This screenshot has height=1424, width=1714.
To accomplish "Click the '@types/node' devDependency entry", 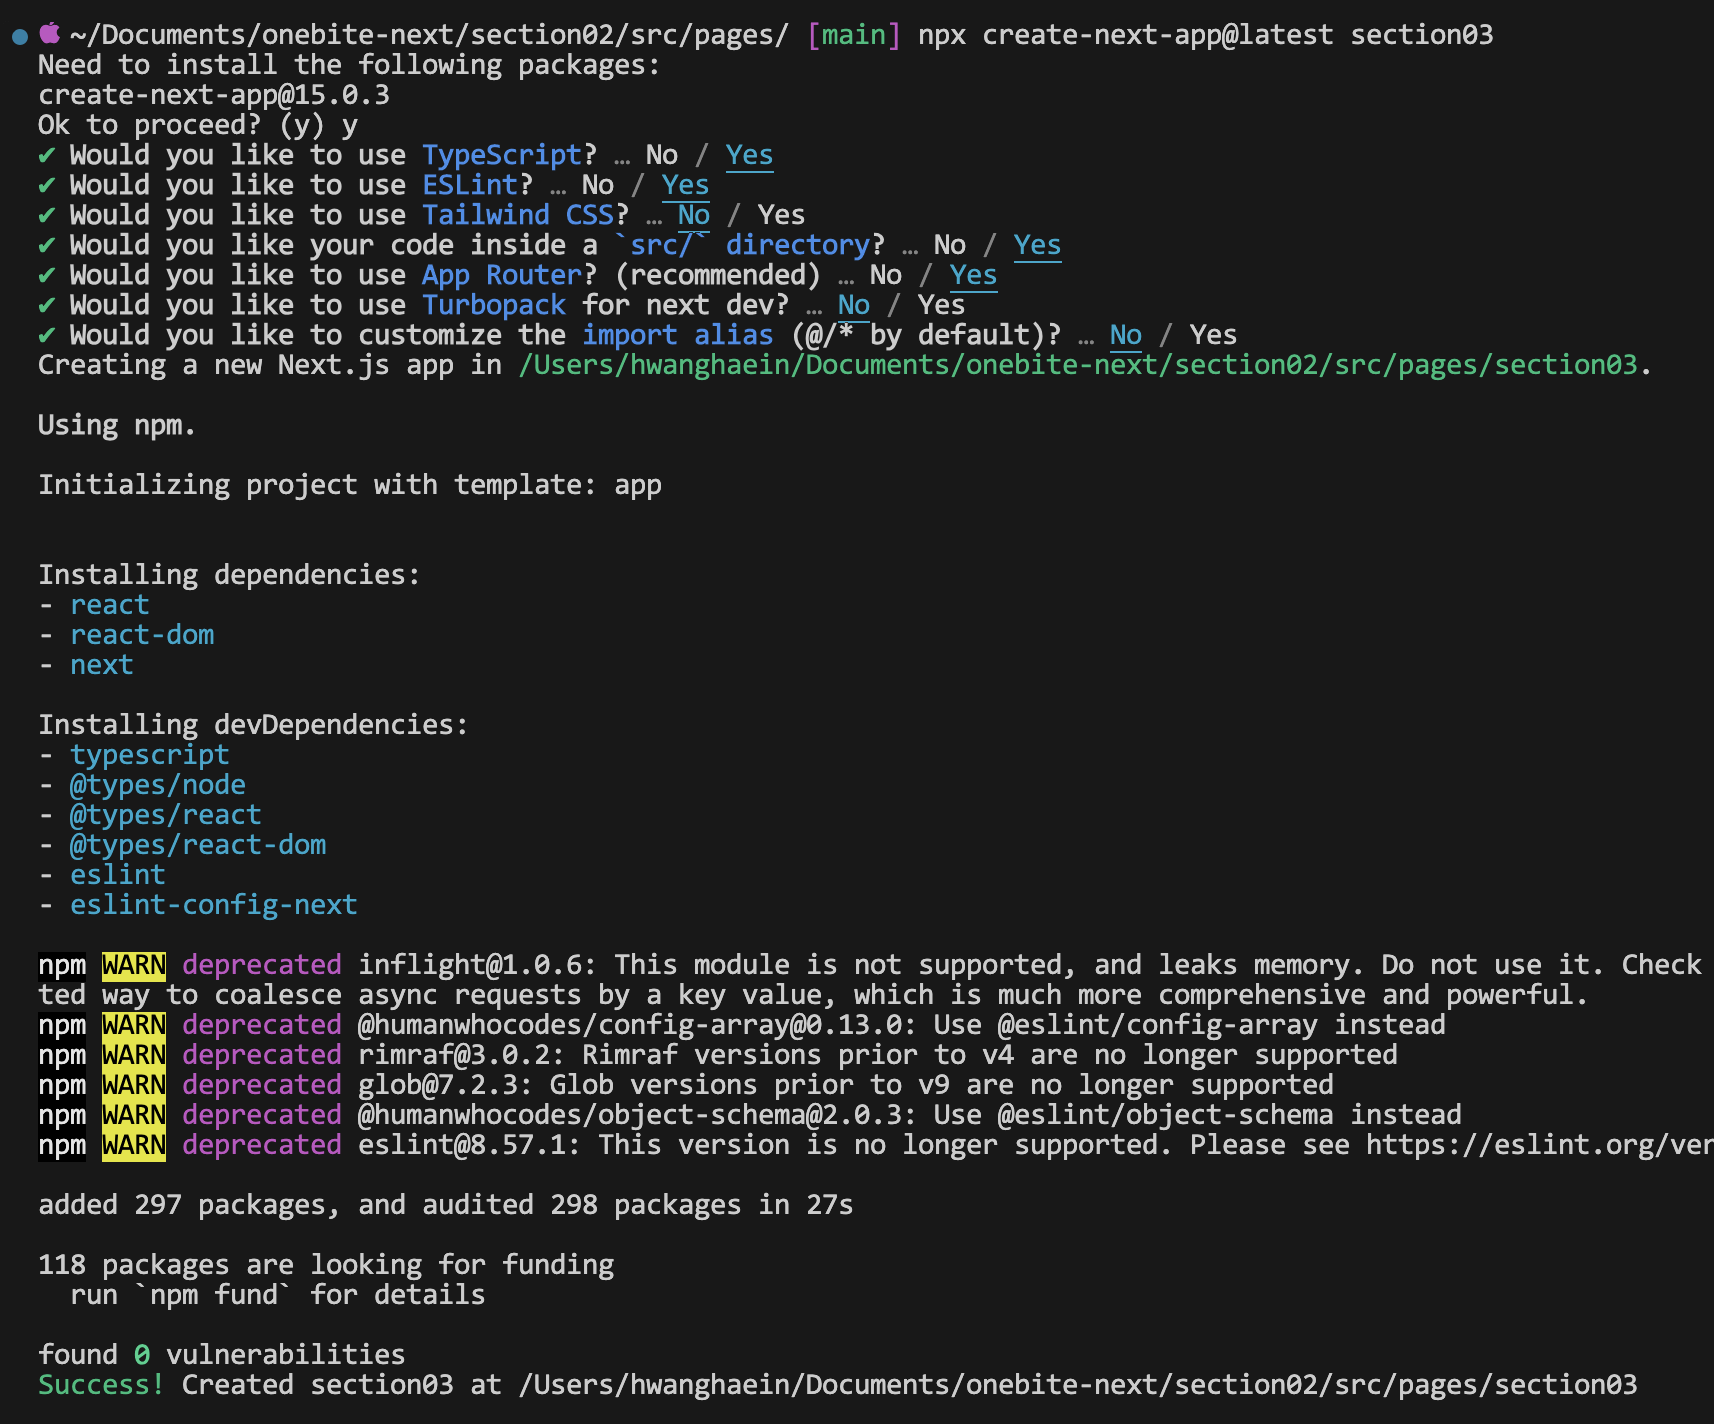I will [158, 786].
